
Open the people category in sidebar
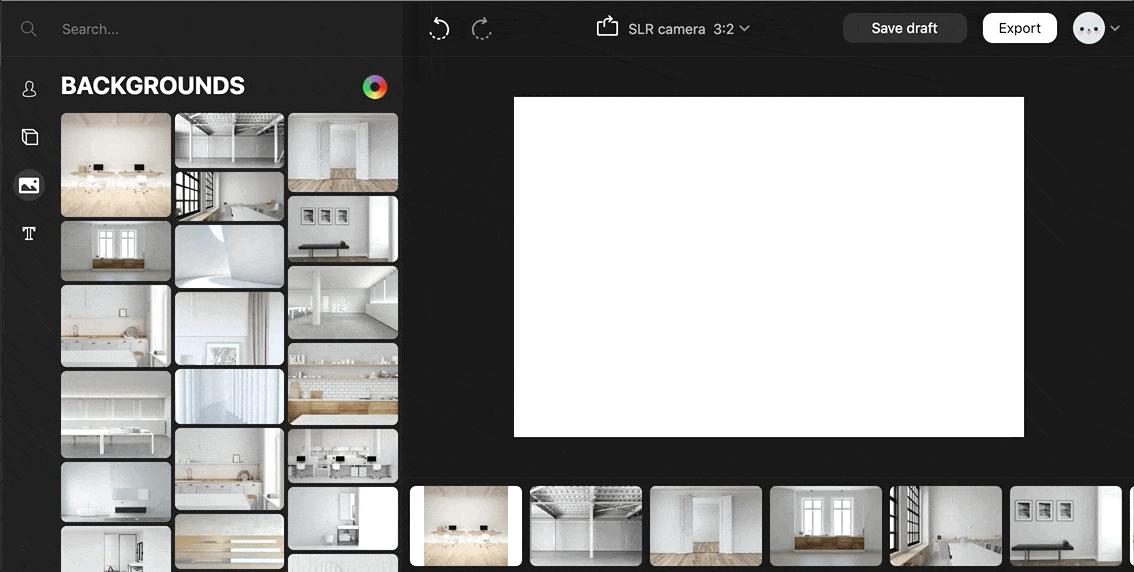pyautogui.click(x=30, y=89)
